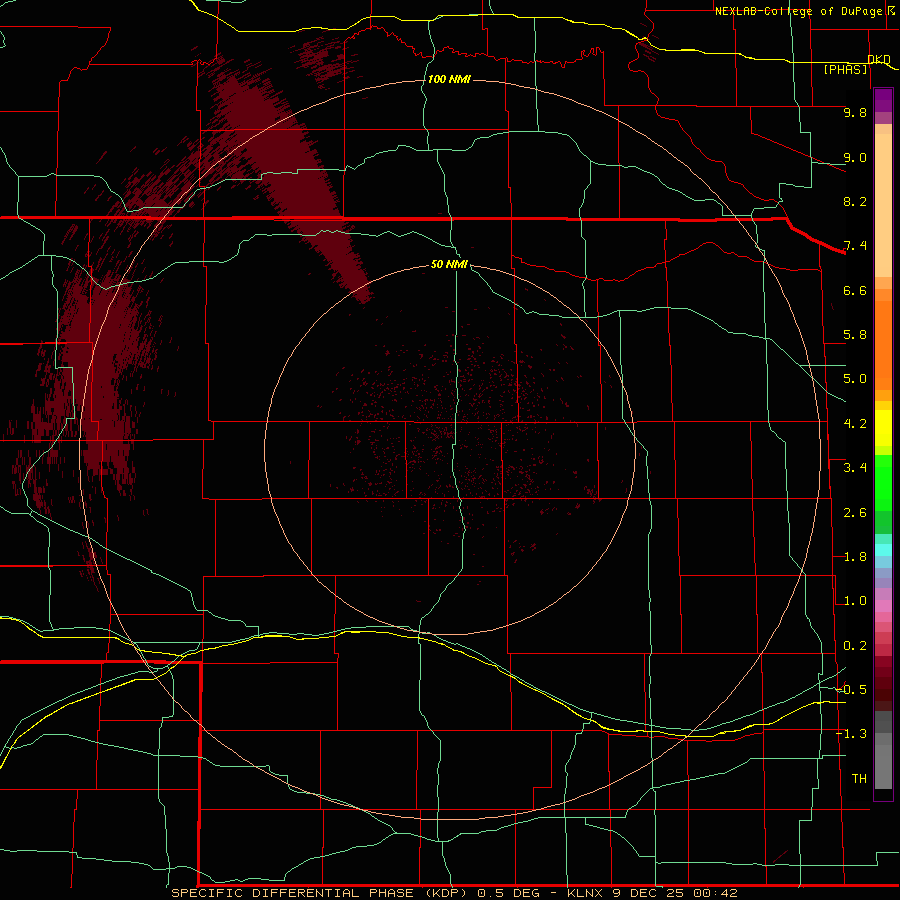
Task: Click the DKD label in the top-right corner
Action: click(879, 59)
